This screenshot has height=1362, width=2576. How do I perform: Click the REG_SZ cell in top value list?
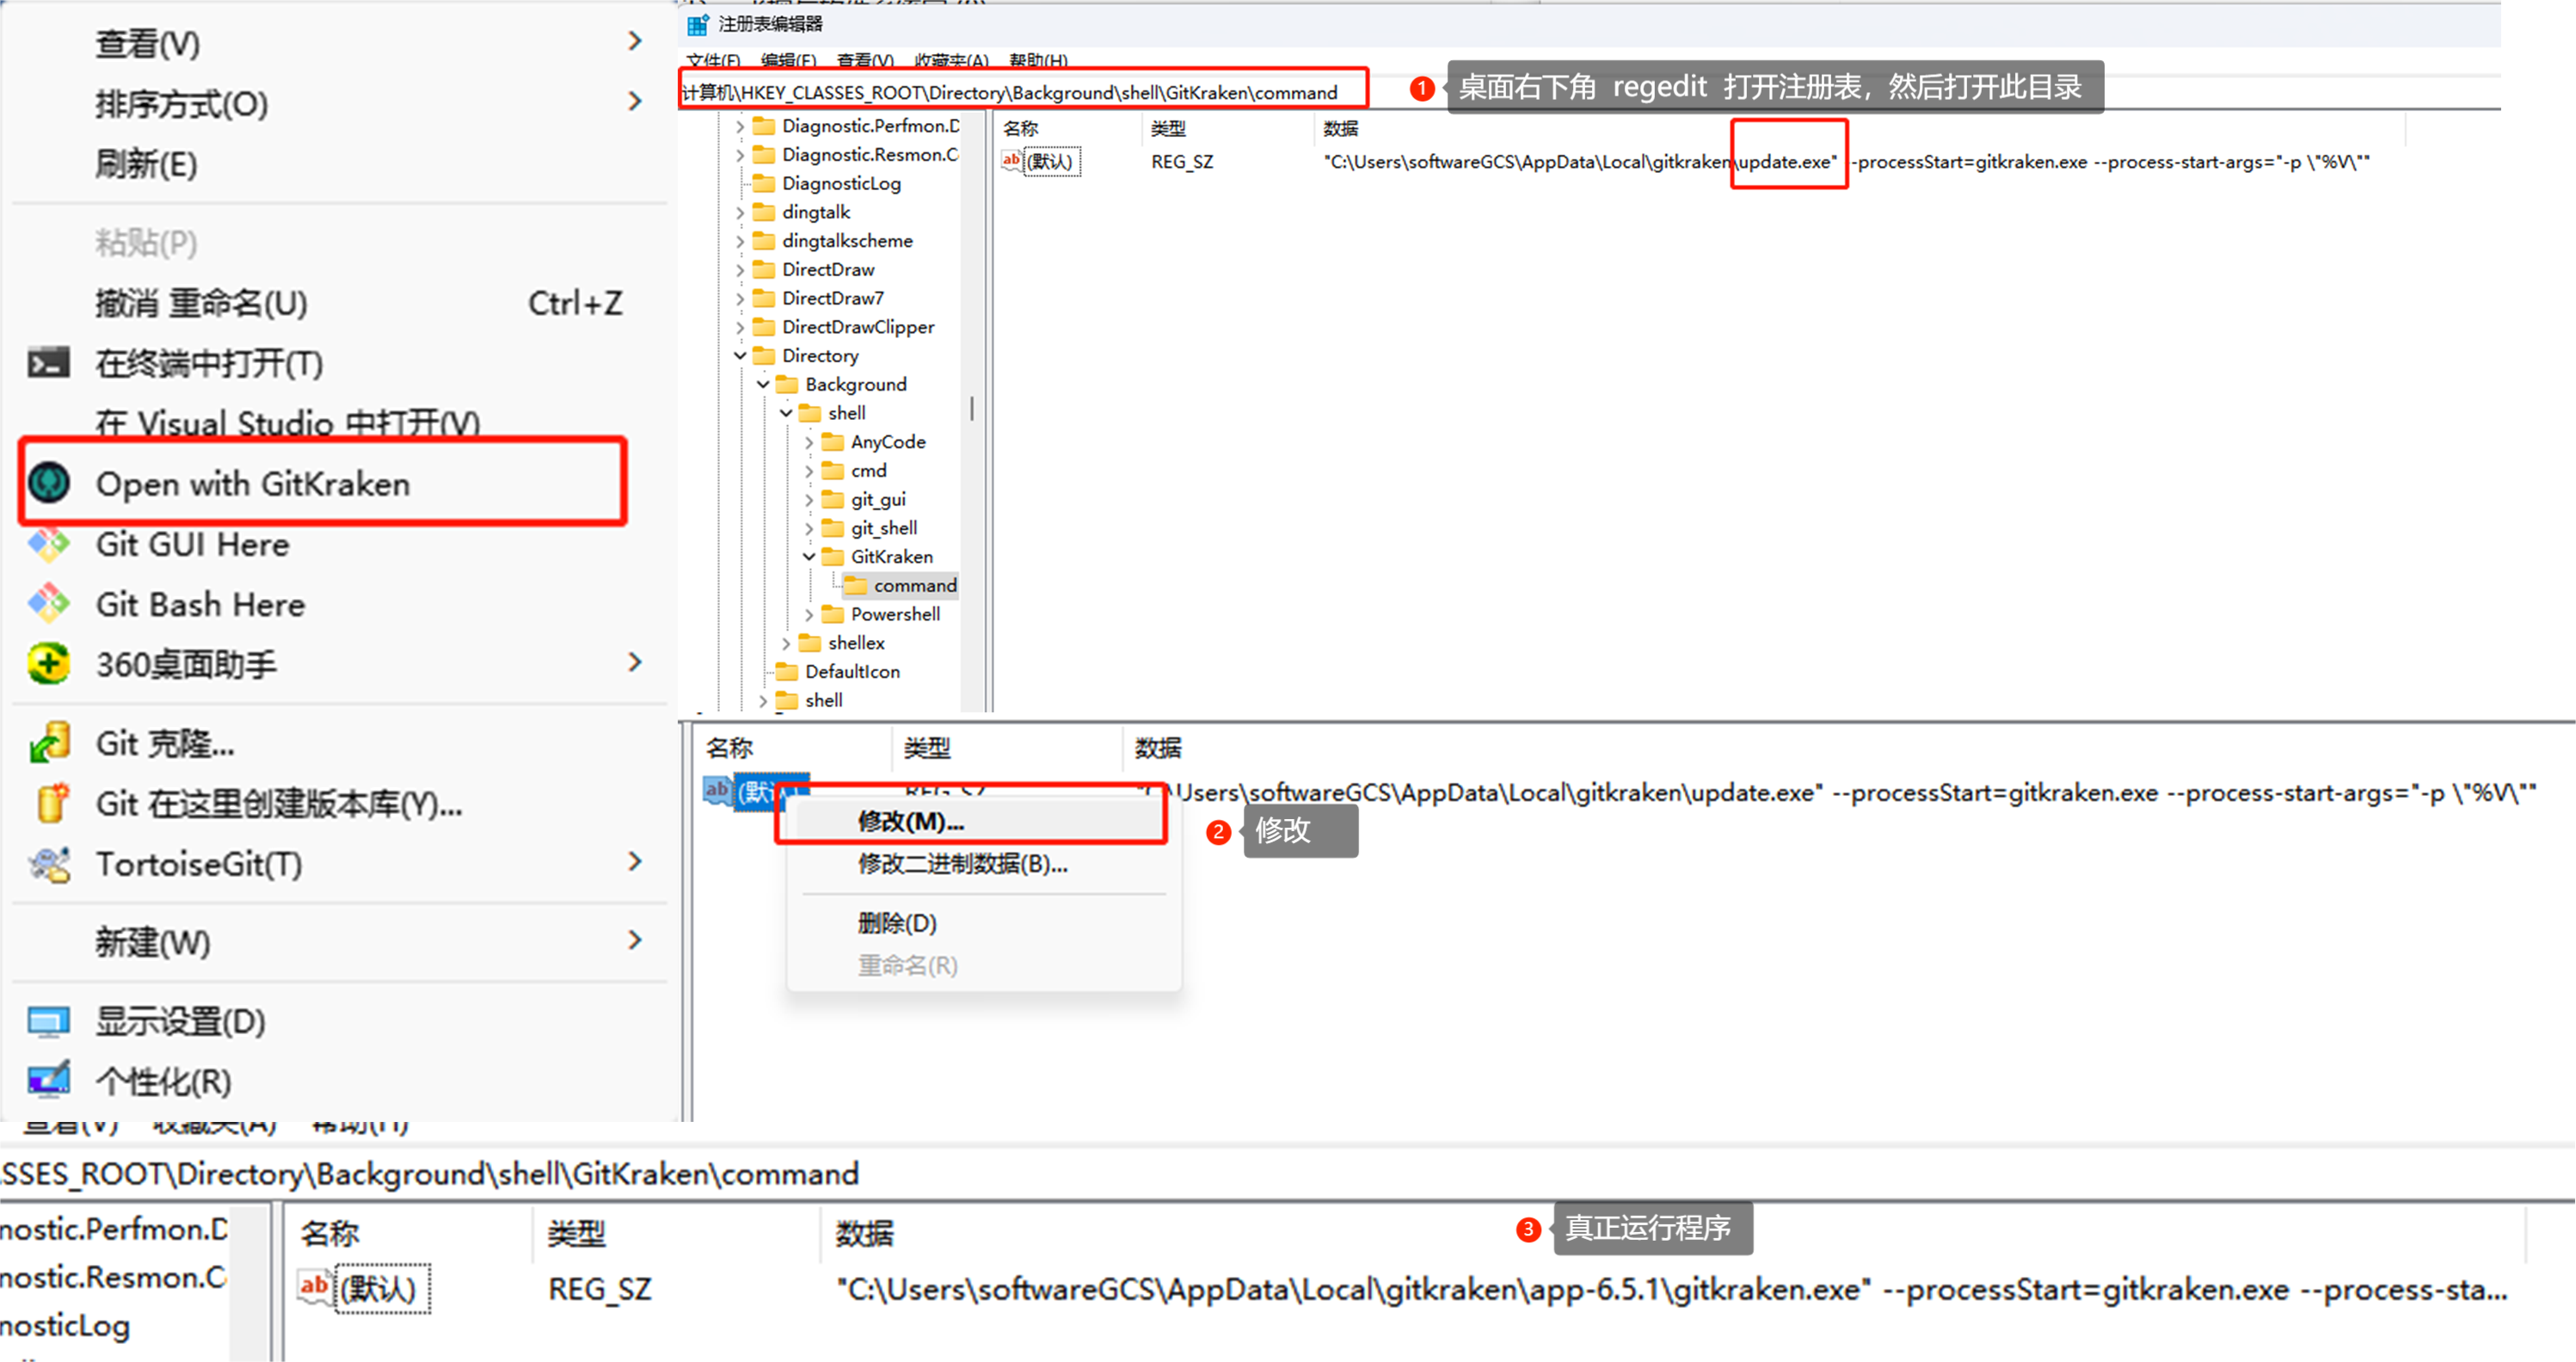[1182, 161]
